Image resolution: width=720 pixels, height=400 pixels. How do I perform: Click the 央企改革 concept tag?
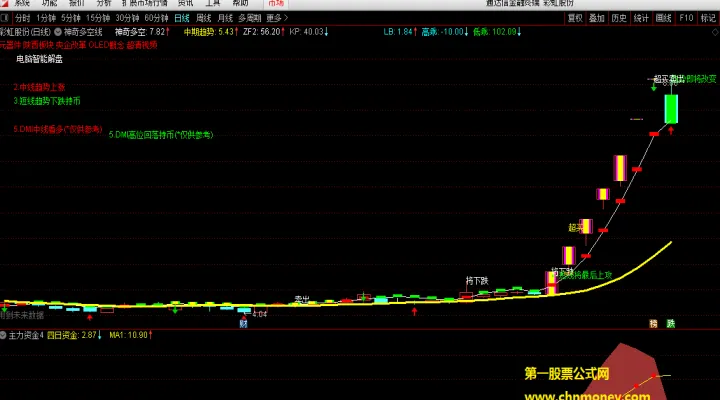71,45
